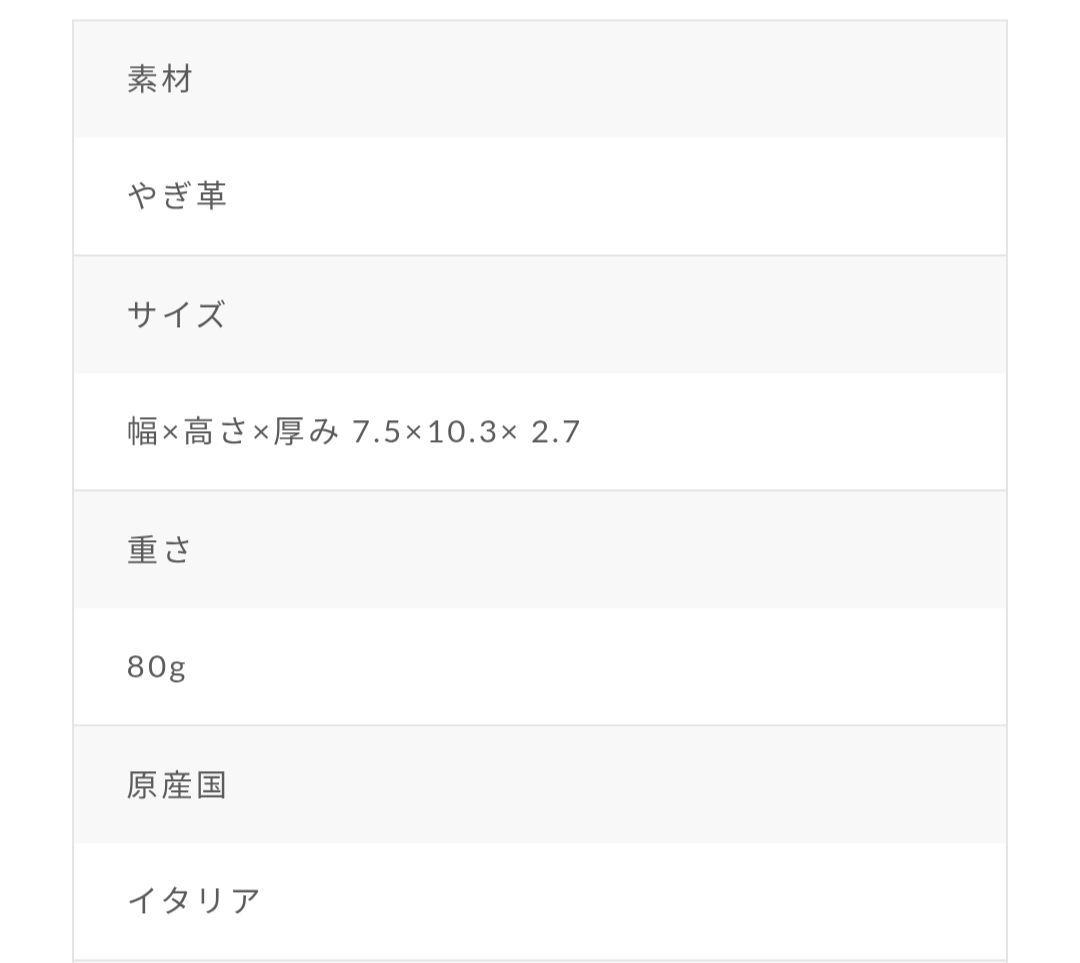Viewport: 1080px width, 963px height.
Task: Click the × between 幅 and 高さ
Action: [x=170, y=434]
